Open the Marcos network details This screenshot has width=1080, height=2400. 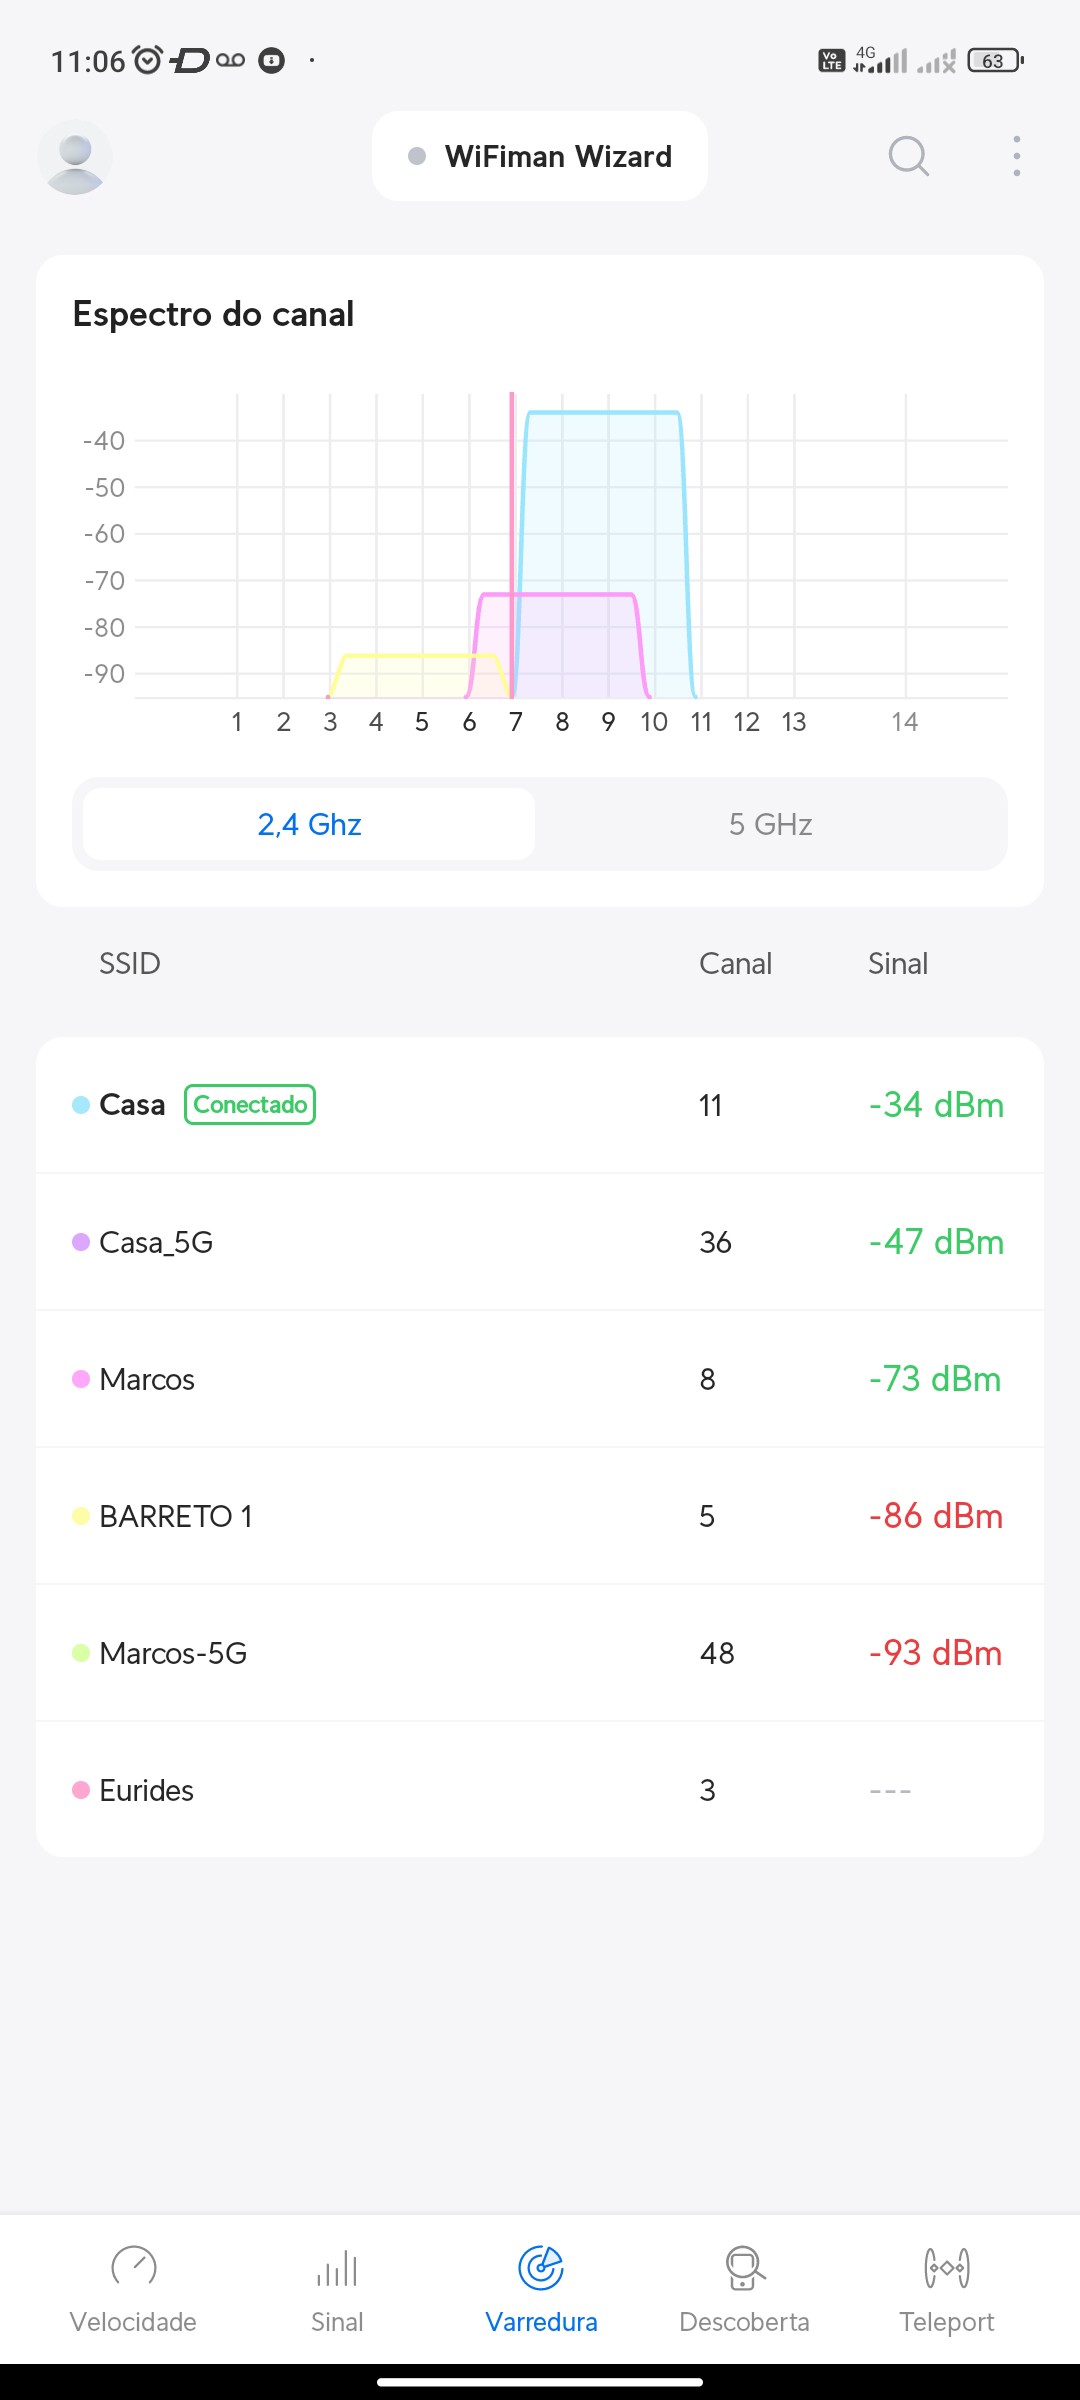click(x=540, y=1379)
